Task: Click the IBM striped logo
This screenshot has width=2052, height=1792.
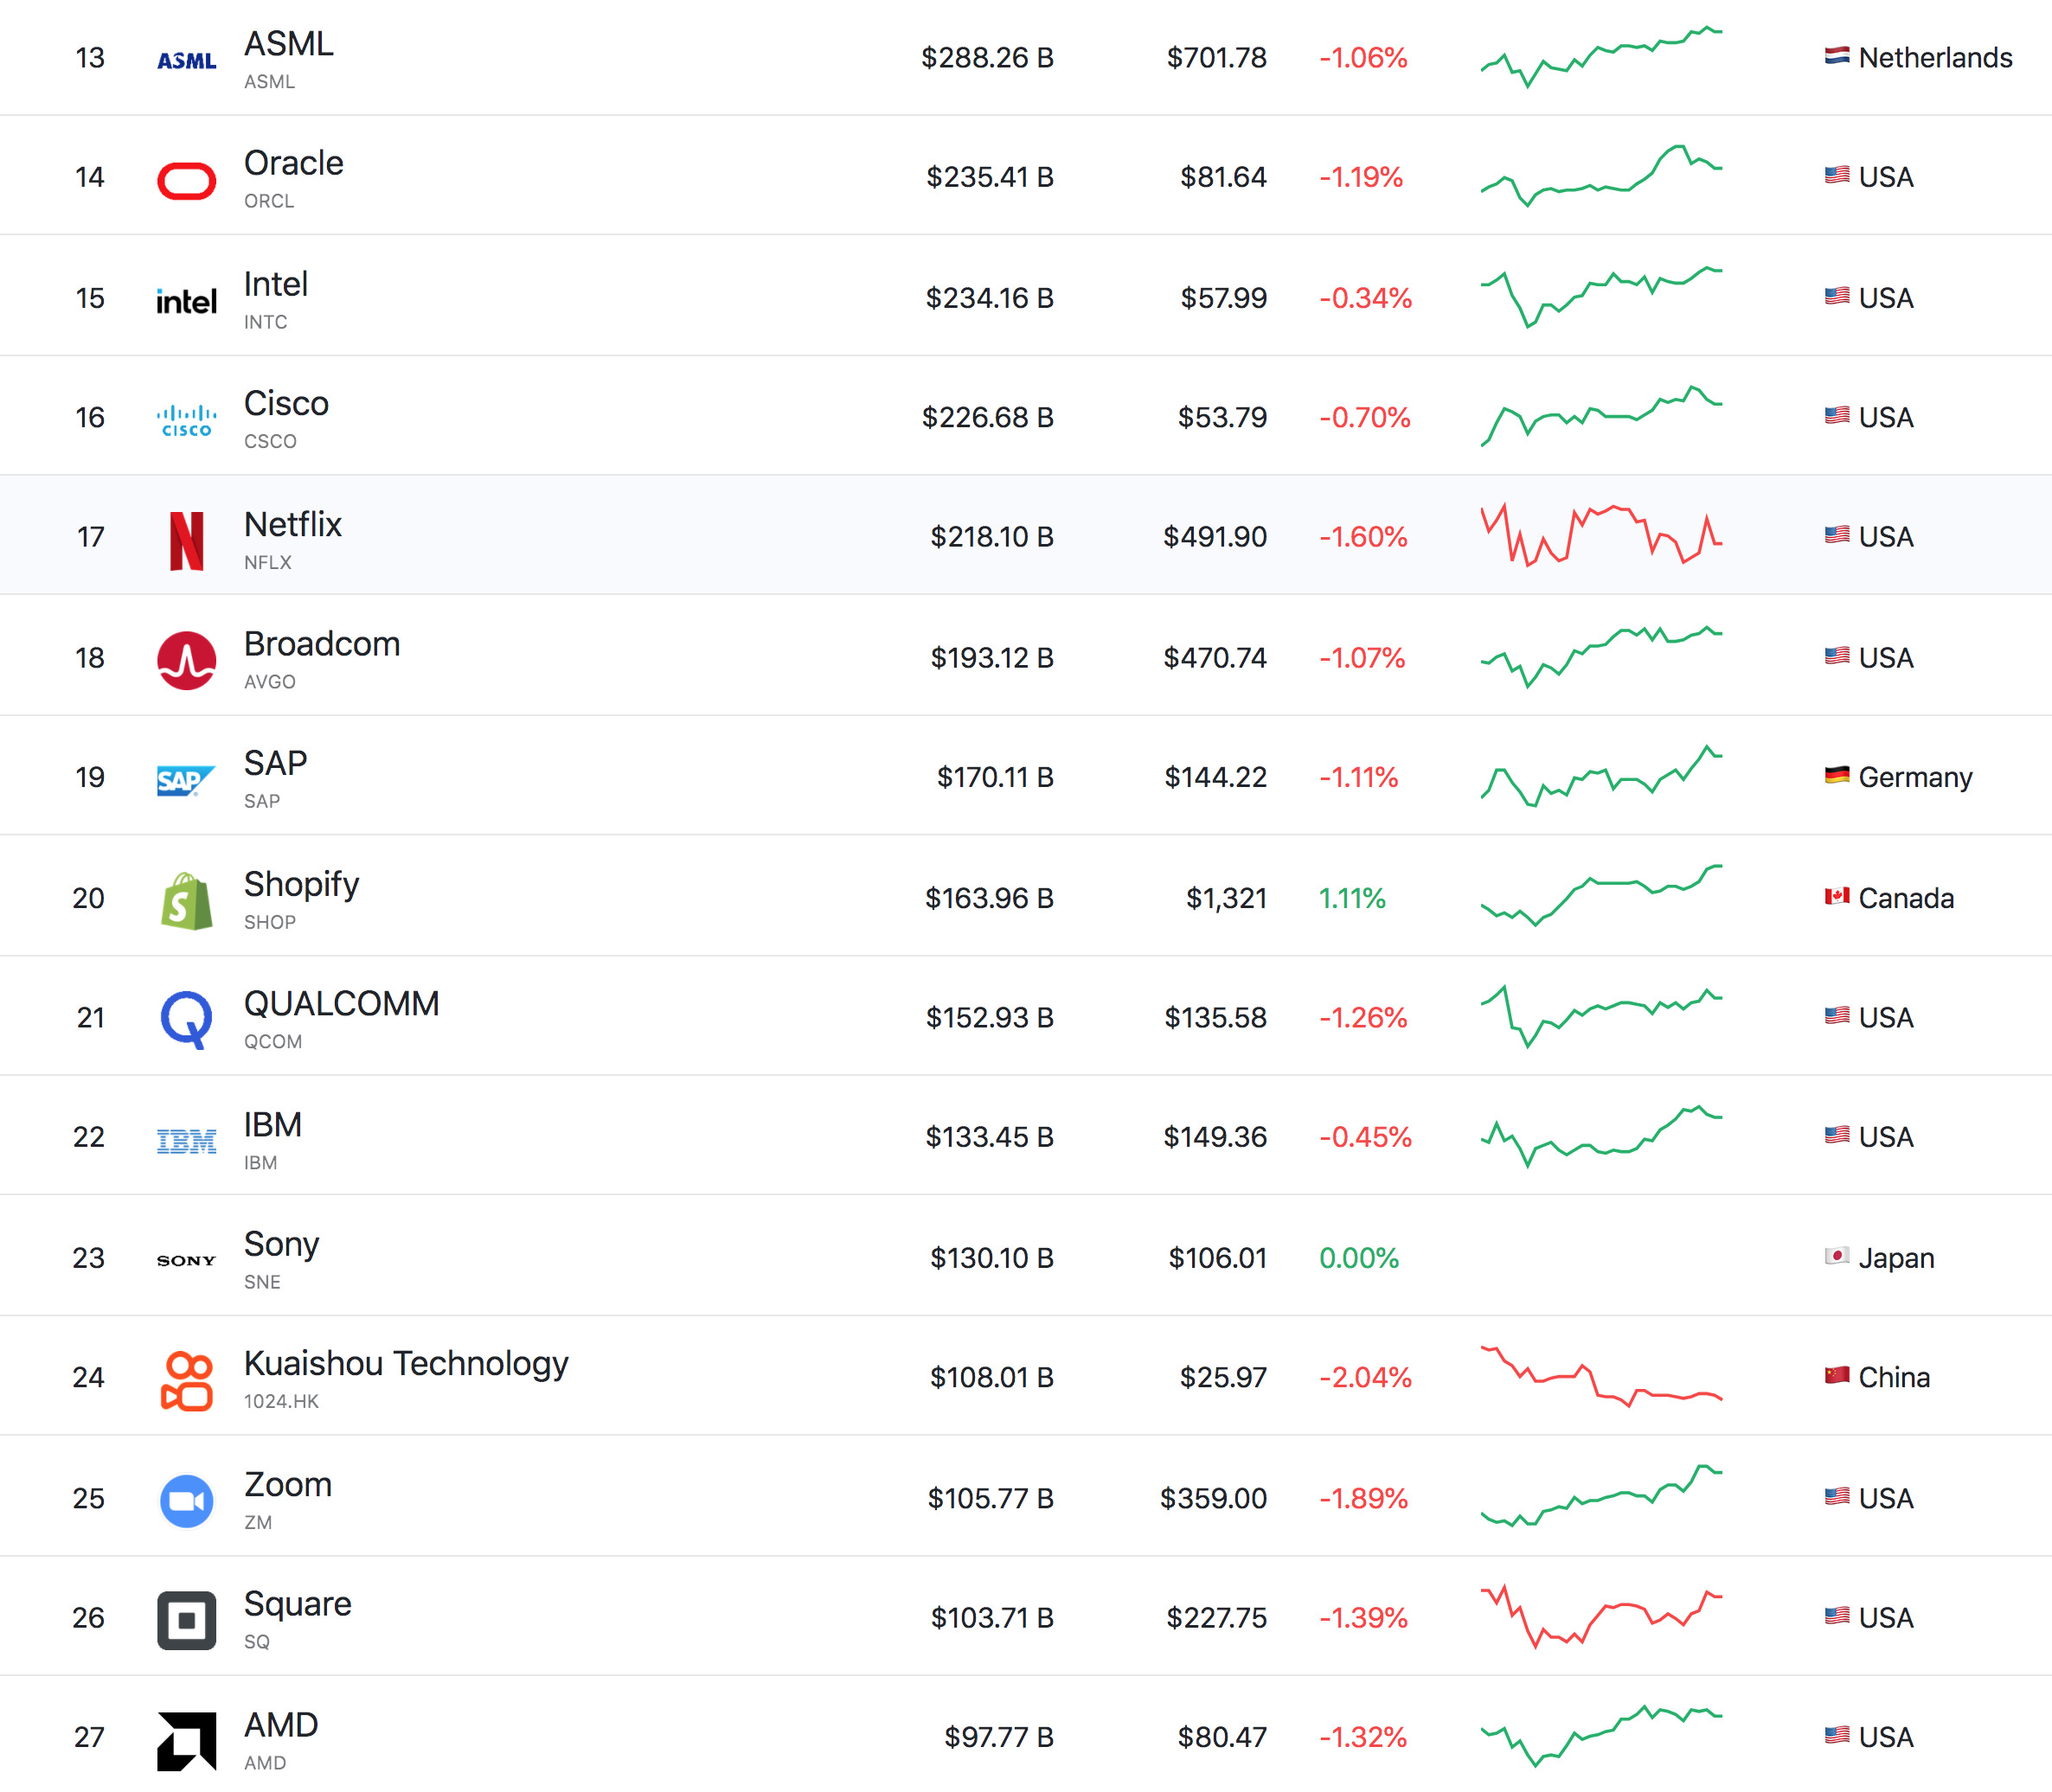Action: pyautogui.click(x=187, y=1141)
